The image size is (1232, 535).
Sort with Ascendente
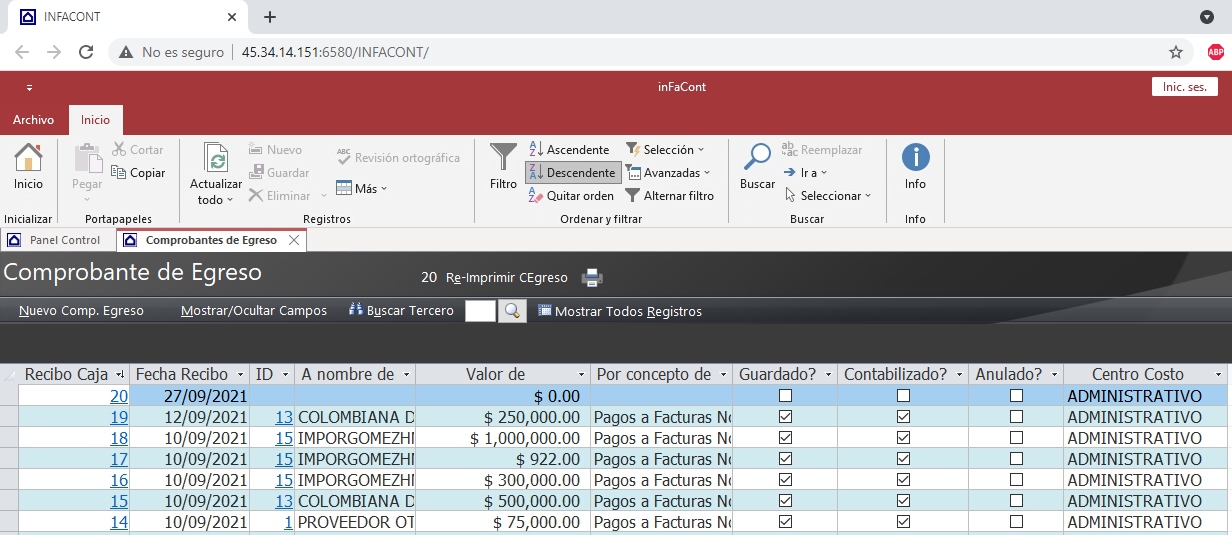[568, 150]
